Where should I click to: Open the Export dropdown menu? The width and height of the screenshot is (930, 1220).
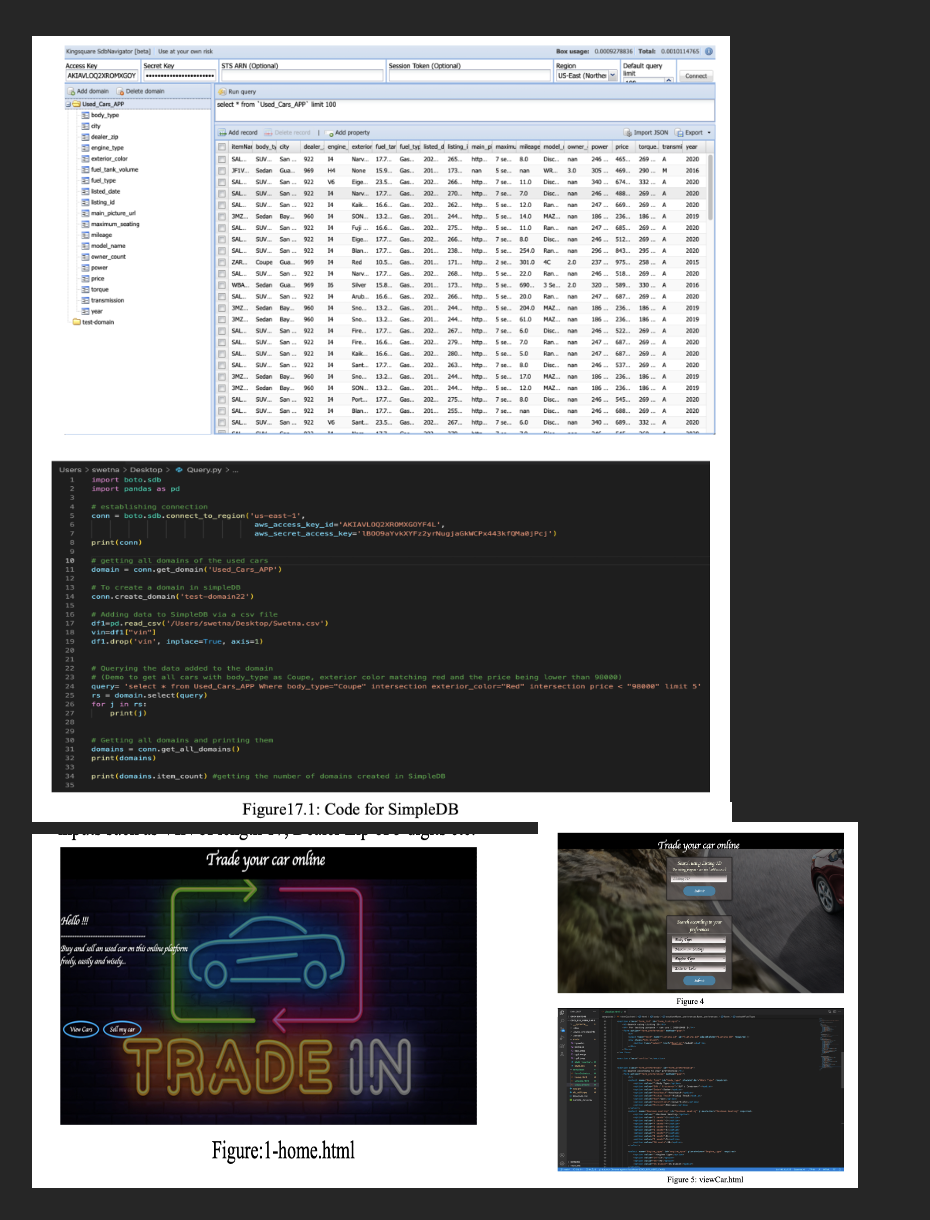[692, 132]
